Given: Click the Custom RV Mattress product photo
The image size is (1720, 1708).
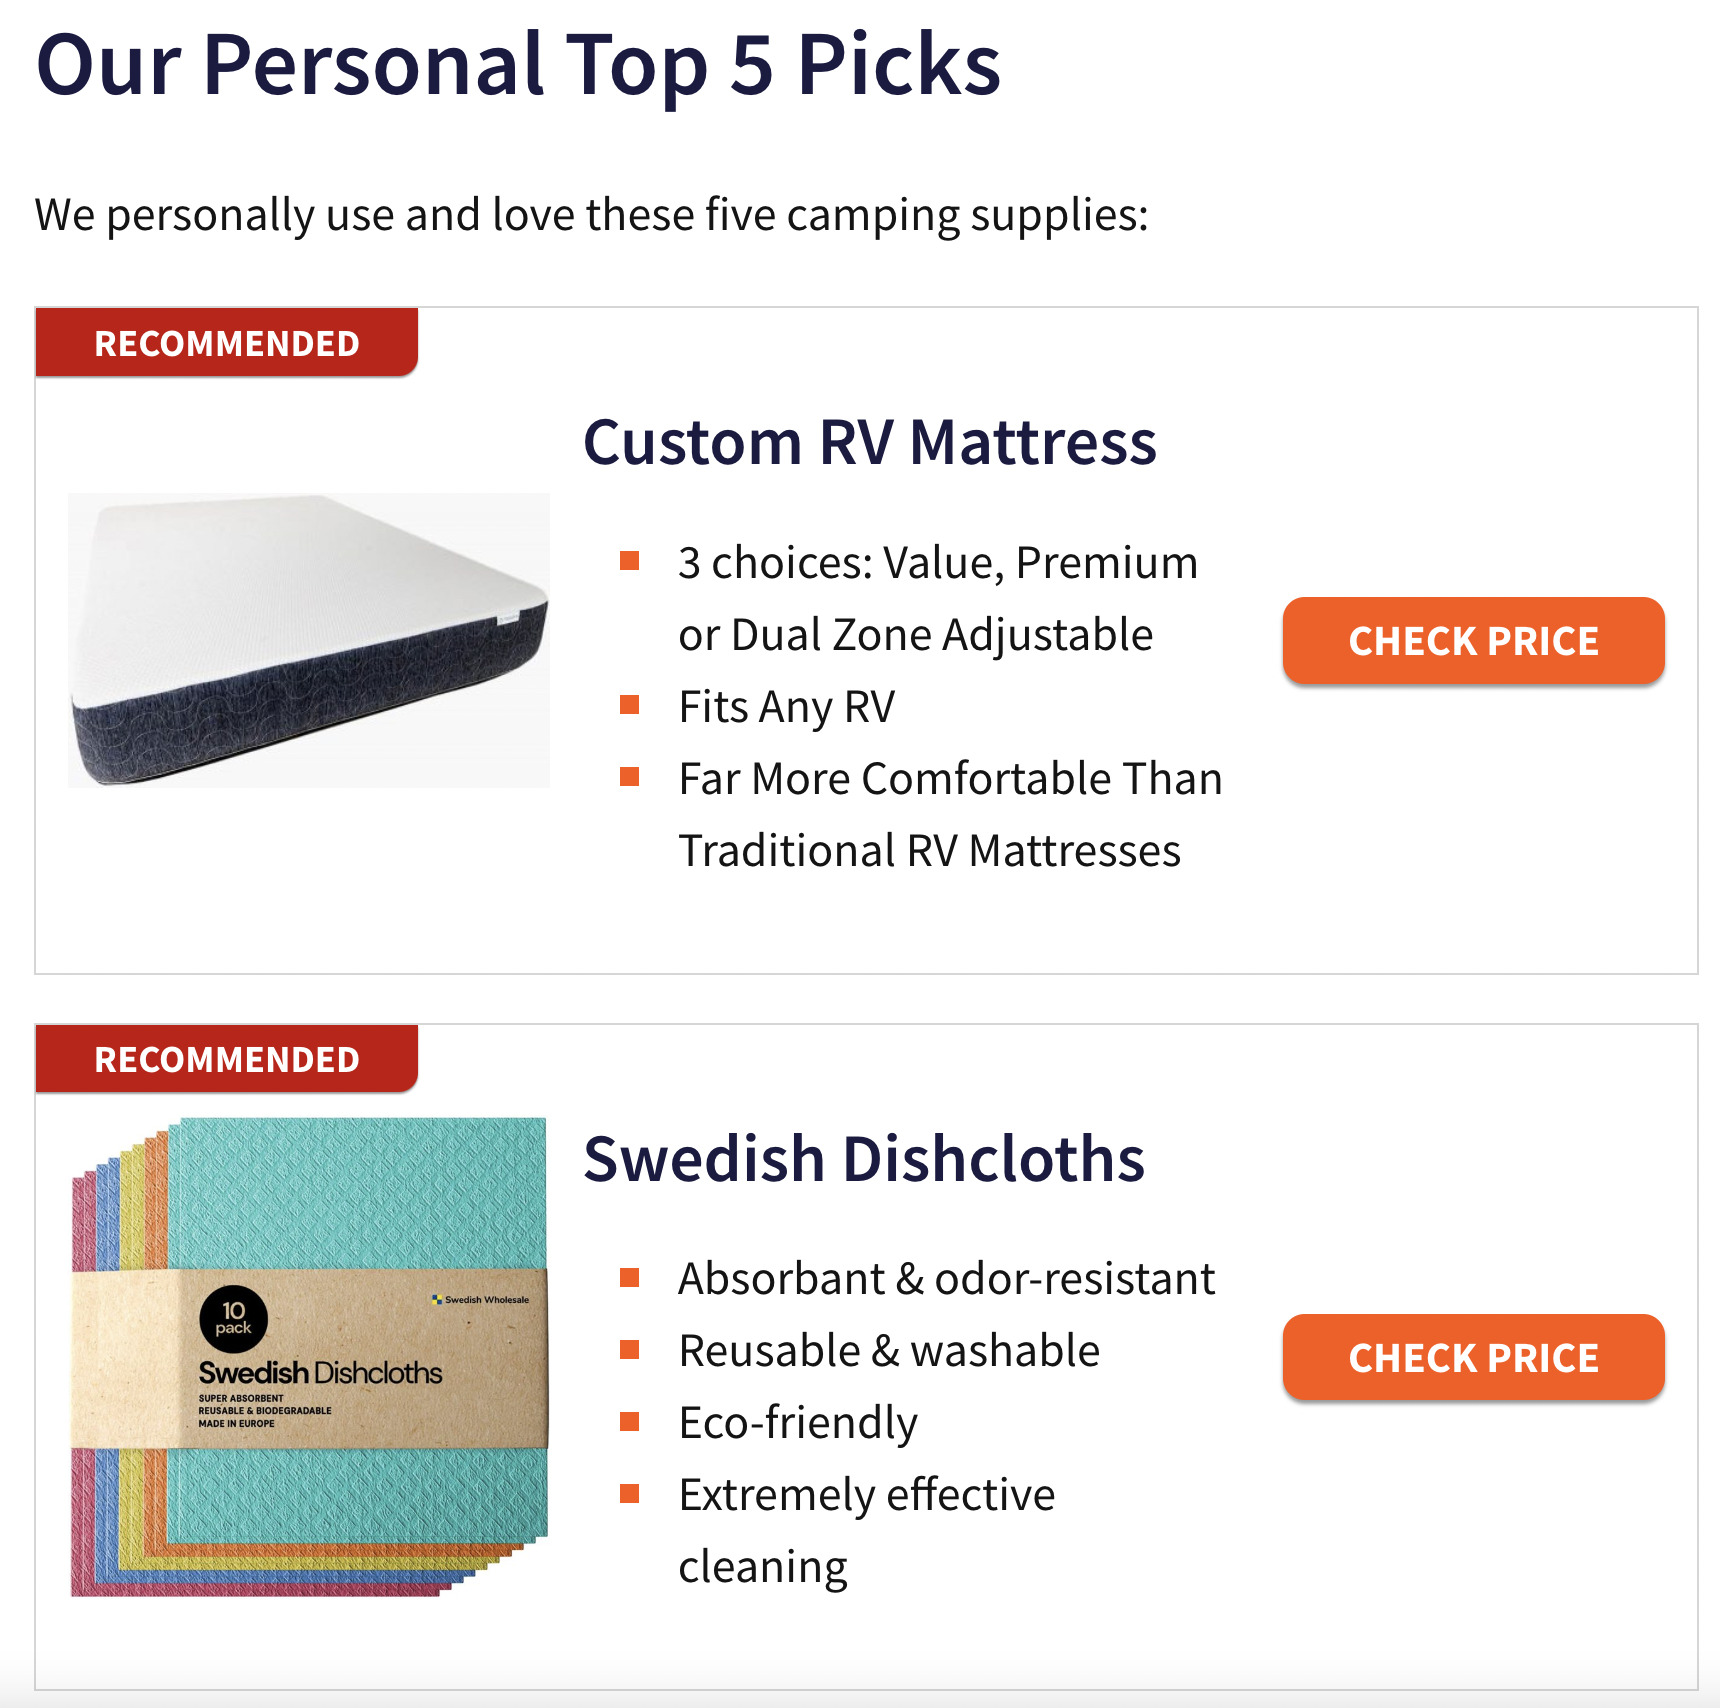Looking at the screenshot, I should click(x=310, y=640).
